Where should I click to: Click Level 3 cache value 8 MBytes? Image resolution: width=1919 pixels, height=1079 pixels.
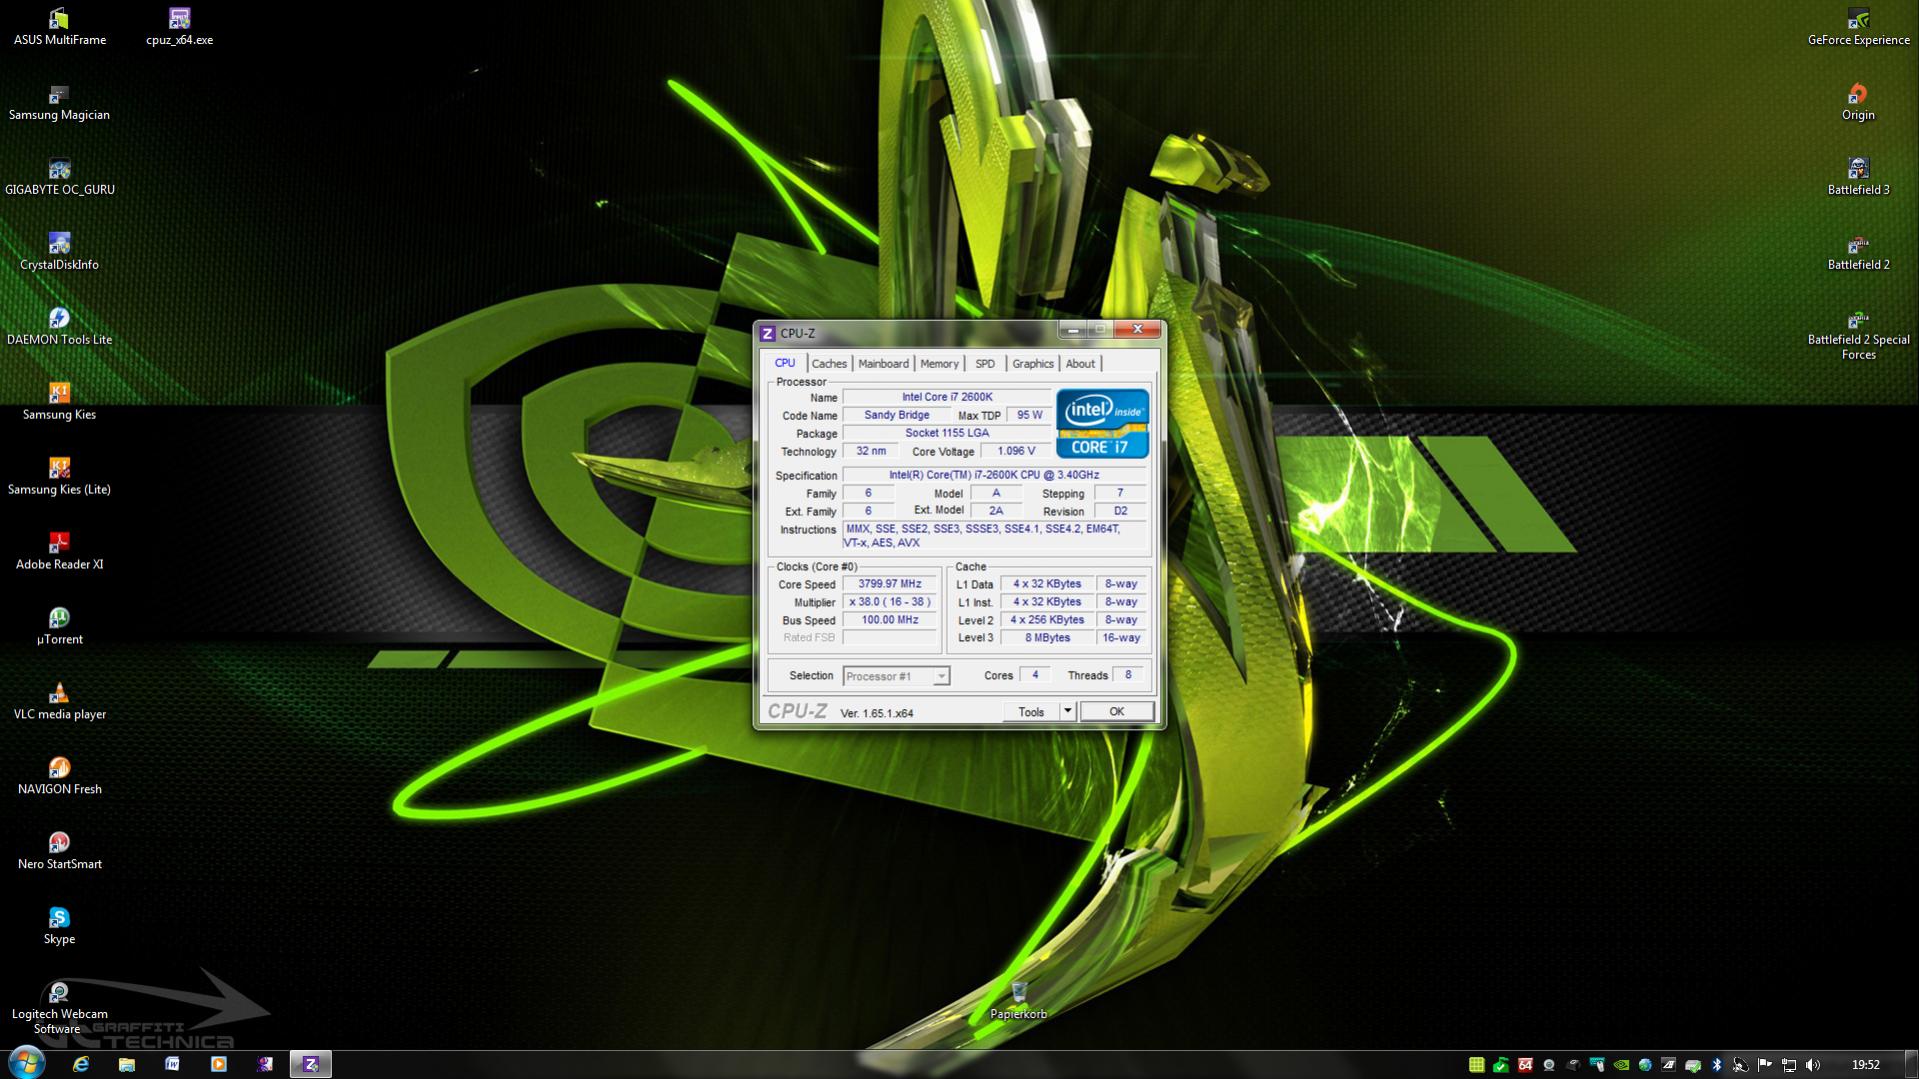(x=1047, y=638)
